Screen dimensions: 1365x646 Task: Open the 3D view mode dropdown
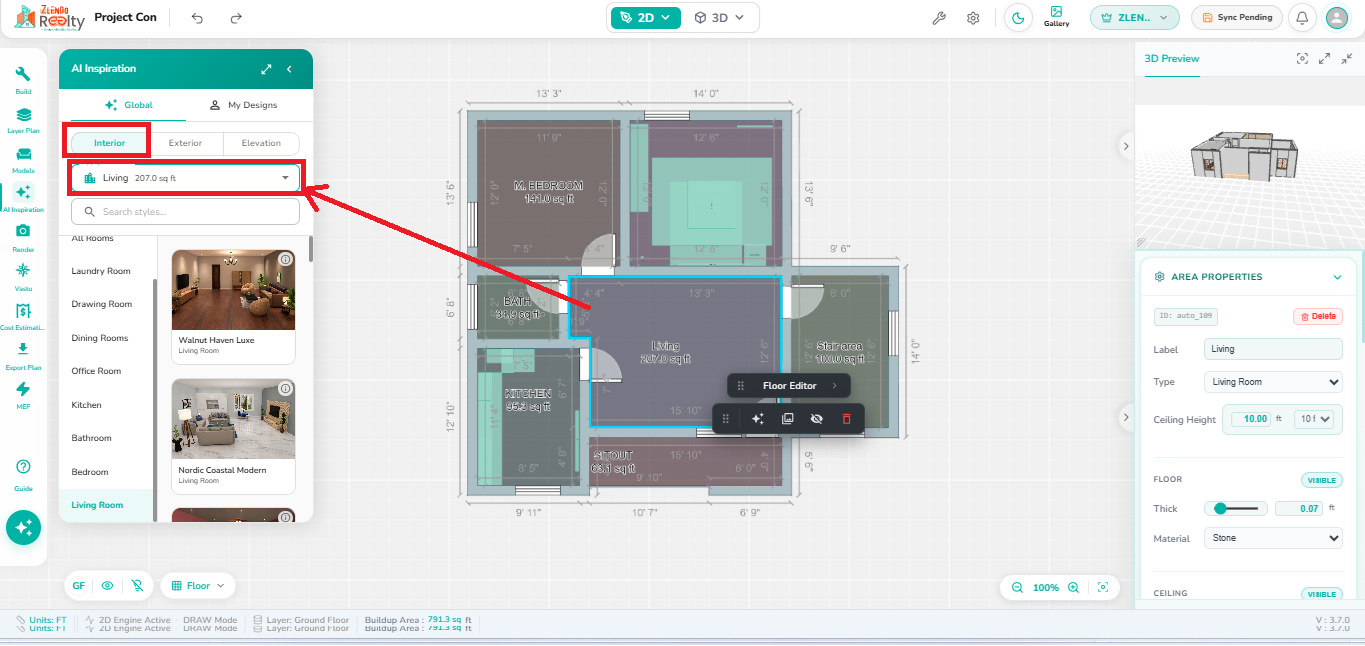coord(720,17)
